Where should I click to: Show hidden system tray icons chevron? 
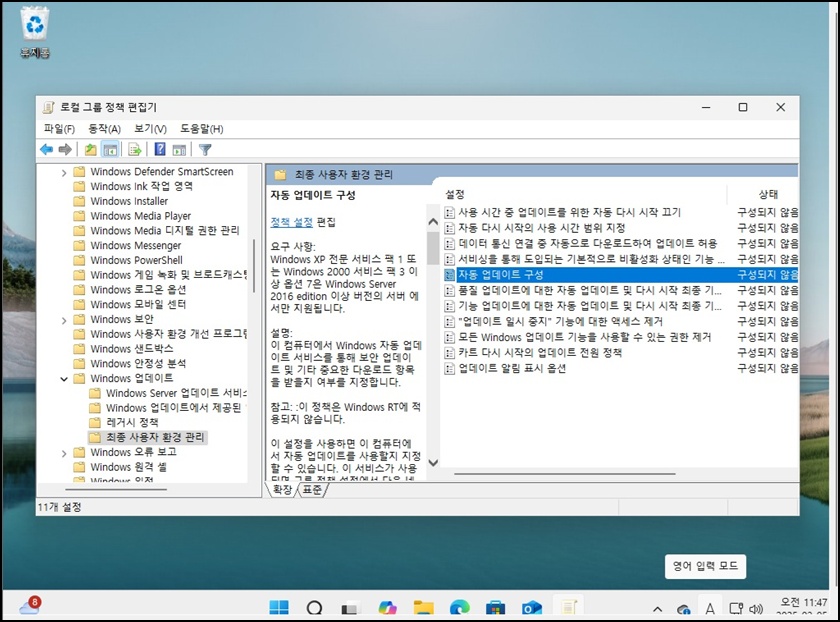point(658,609)
